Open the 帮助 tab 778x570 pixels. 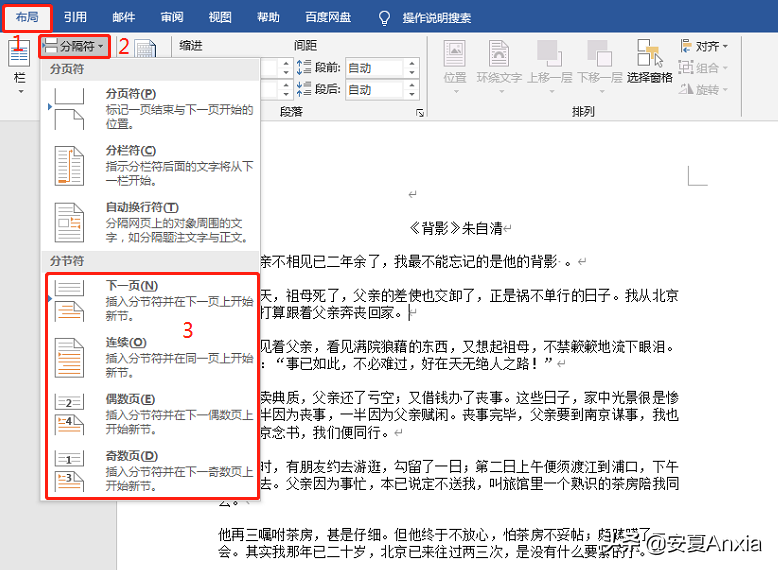click(x=268, y=17)
